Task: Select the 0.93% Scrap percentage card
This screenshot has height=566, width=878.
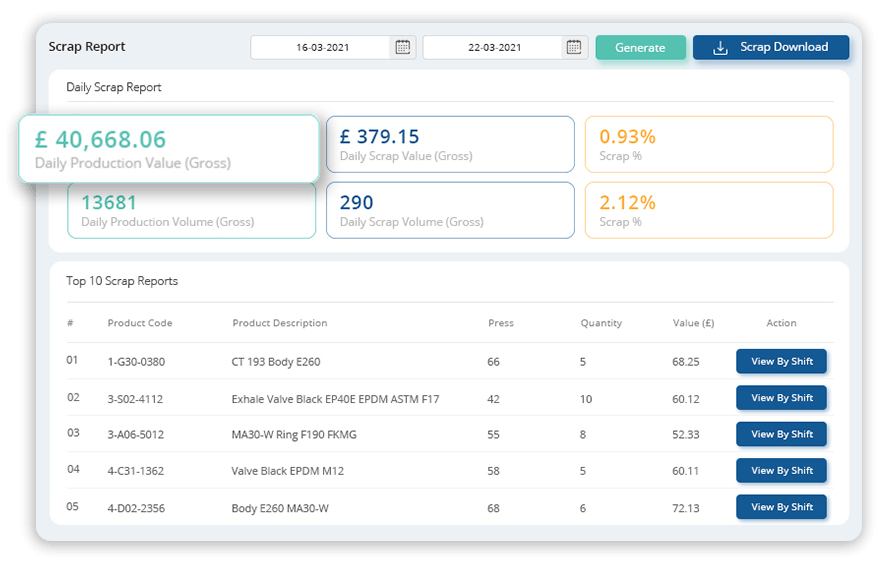Action: (x=708, y=144)
